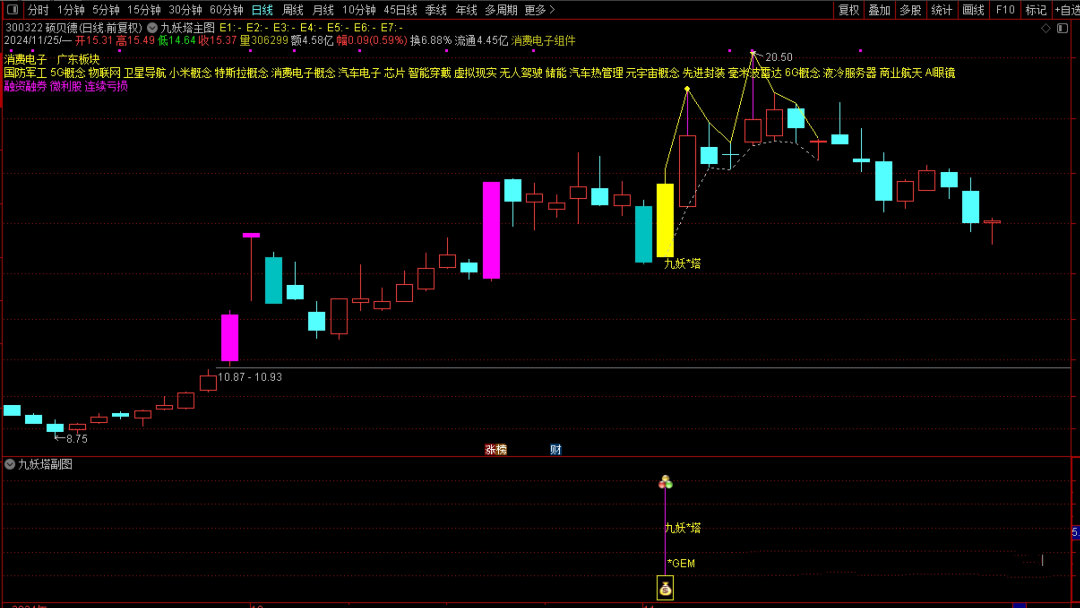Click the blue 财 marker icon
The image size is (1080, 608).
click(x=556, y=450)
